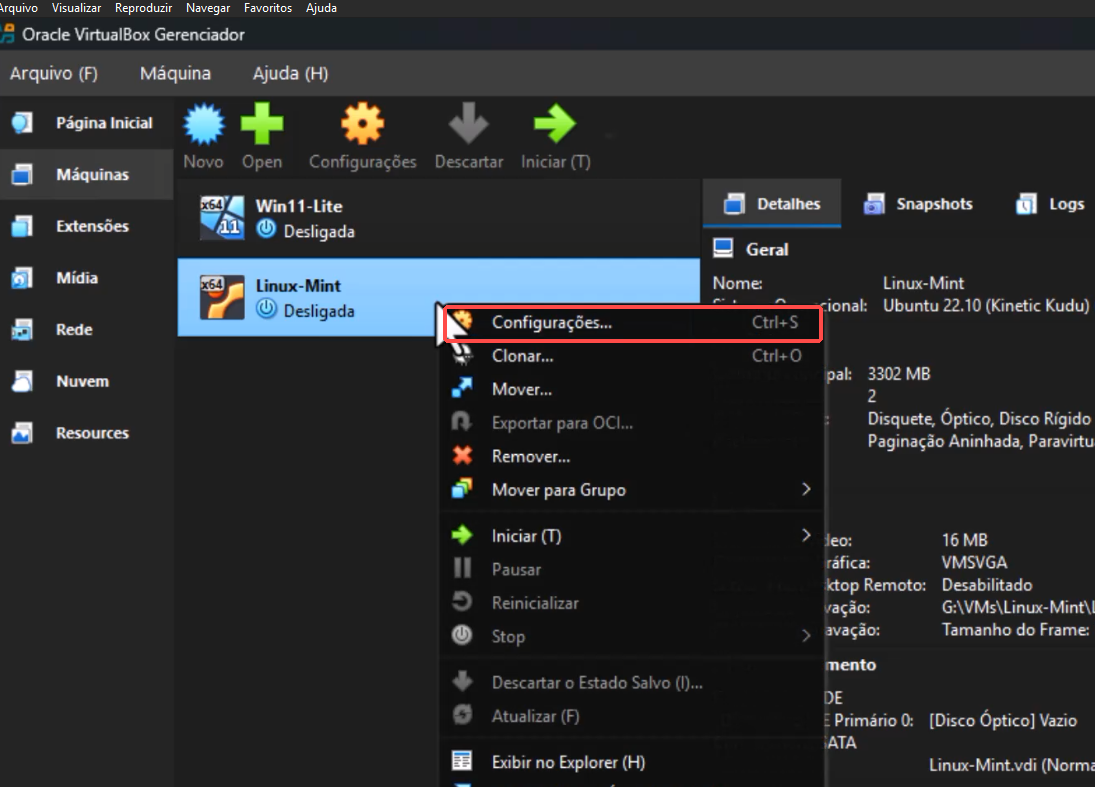
Task: Choose Exportar para OCI... menu entry
Action: tap(633, 423)
